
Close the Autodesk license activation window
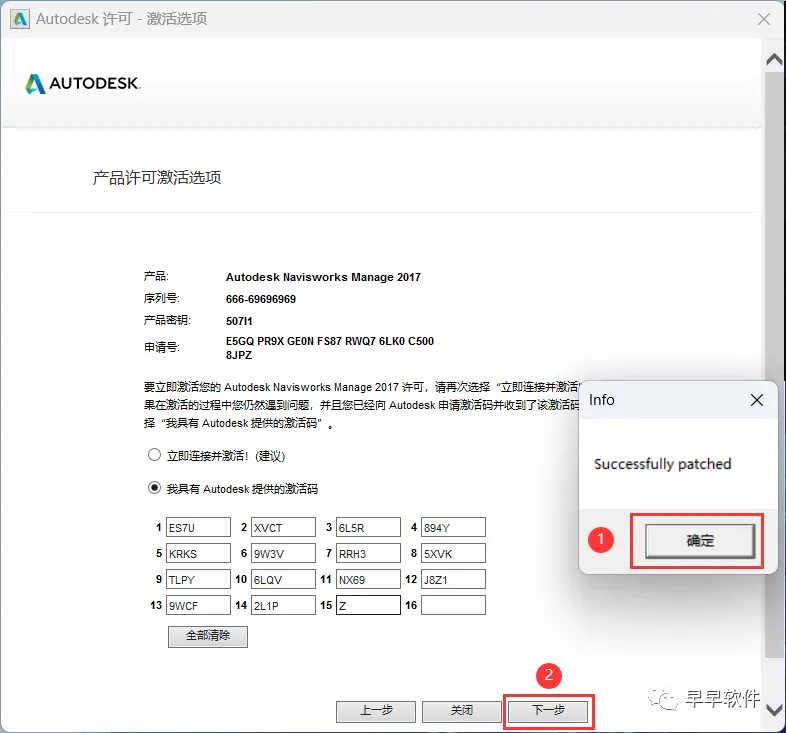click(x=764, y=19)
